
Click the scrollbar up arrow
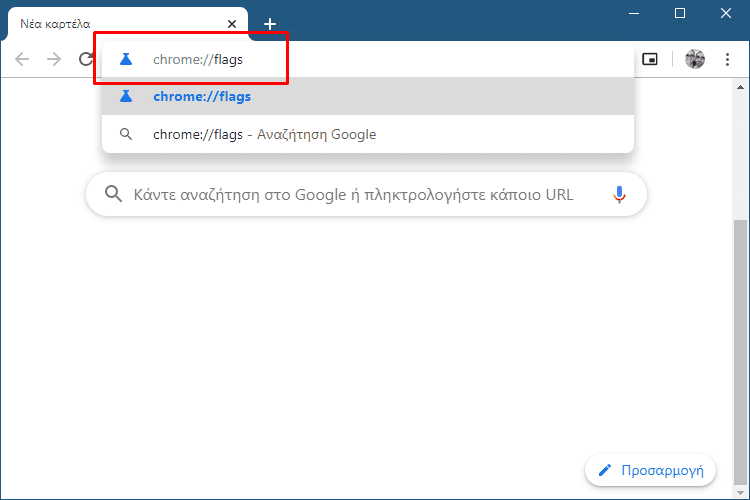point(740,87)
